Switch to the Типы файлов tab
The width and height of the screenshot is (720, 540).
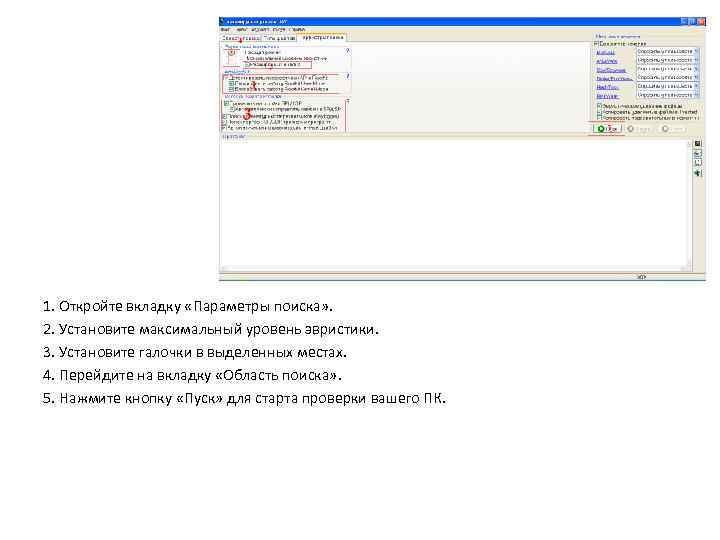point(280,38)
